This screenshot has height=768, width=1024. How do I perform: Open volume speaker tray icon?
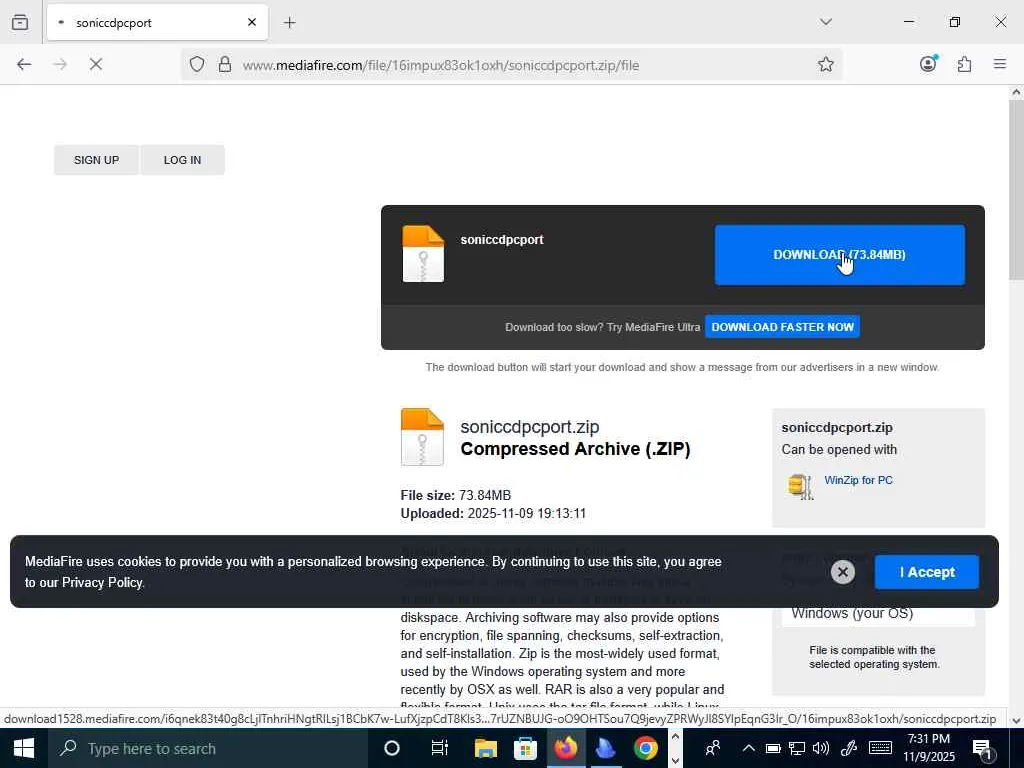point(821,748)
